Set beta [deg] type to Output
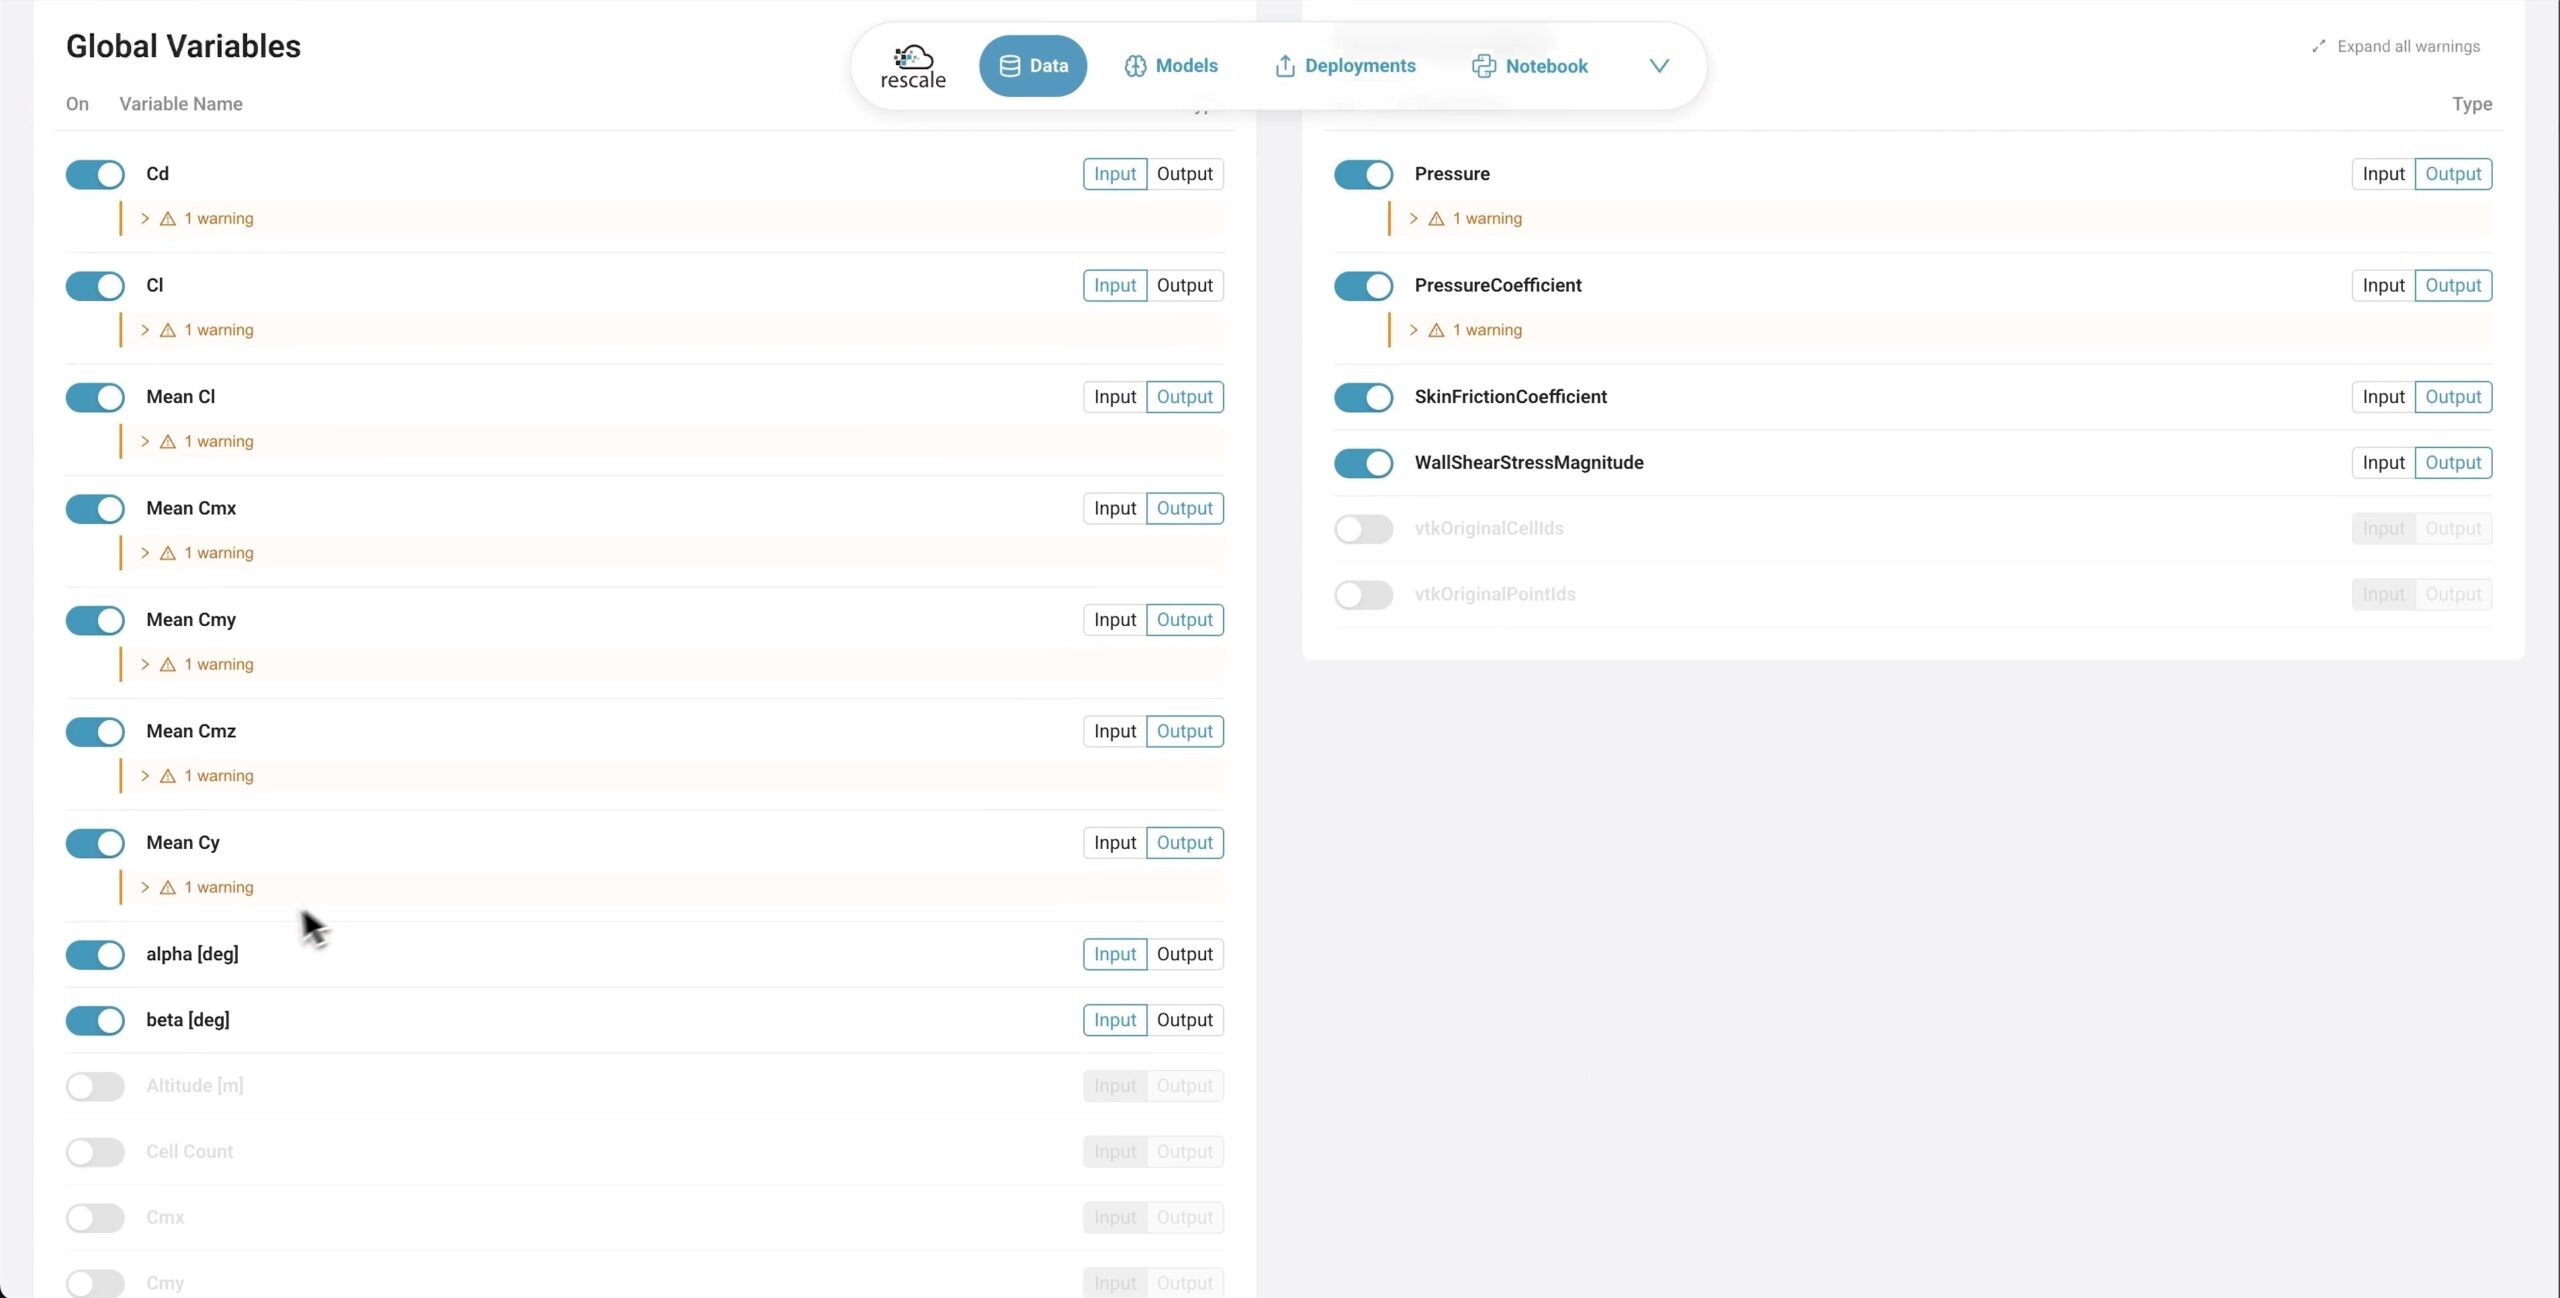This screenshot has width=2560, height=1298. [1185, 1020]
